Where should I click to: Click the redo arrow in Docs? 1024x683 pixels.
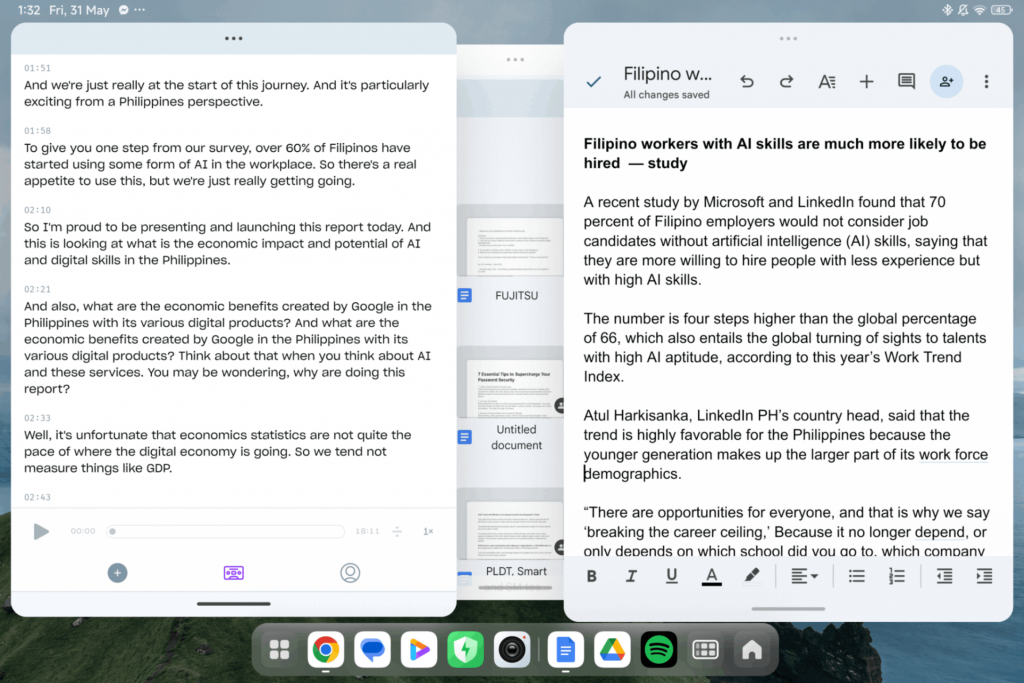click(x=786, y=82)
